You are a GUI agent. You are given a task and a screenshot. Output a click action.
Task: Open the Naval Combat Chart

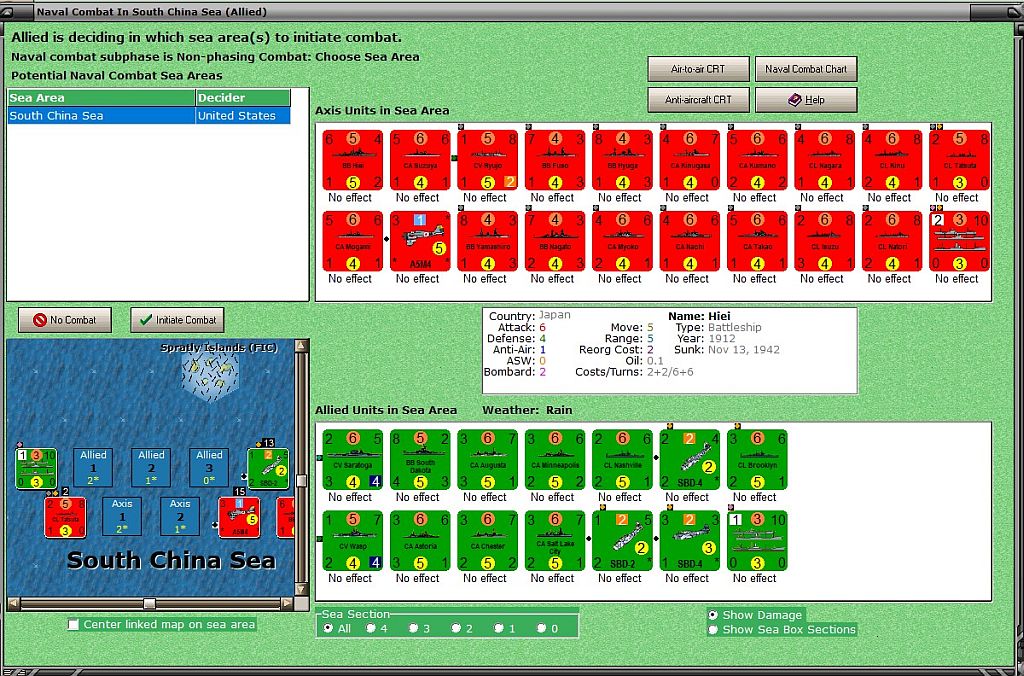[806, 69]
